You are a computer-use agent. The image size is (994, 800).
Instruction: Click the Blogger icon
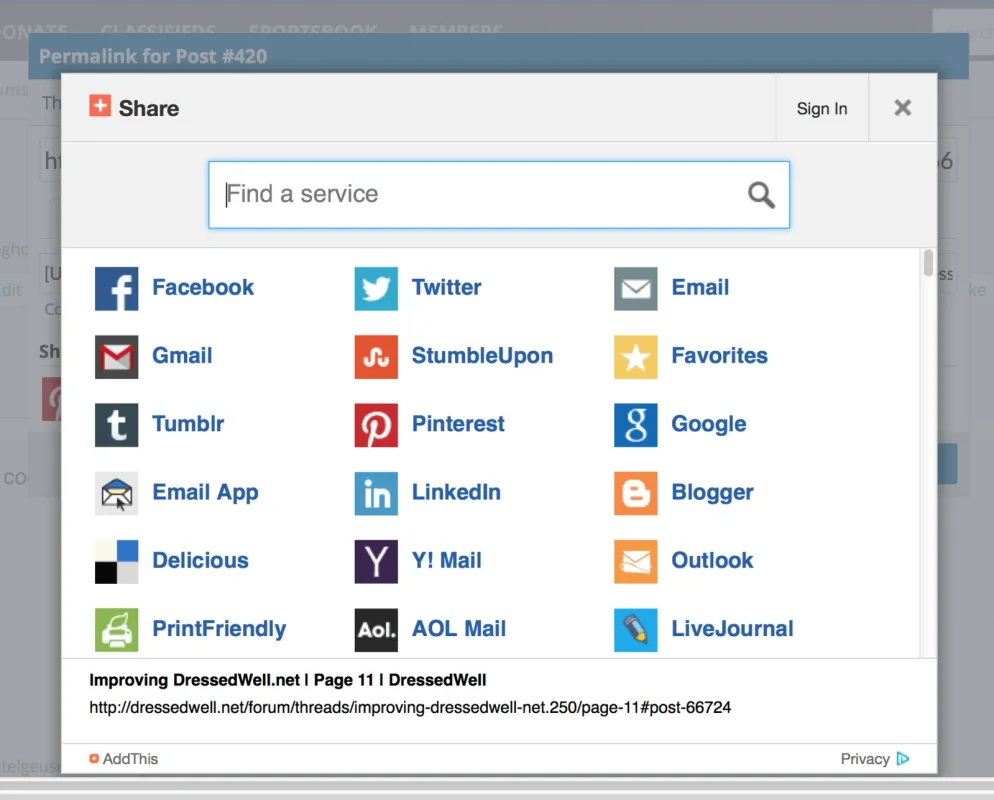(636, 493)
